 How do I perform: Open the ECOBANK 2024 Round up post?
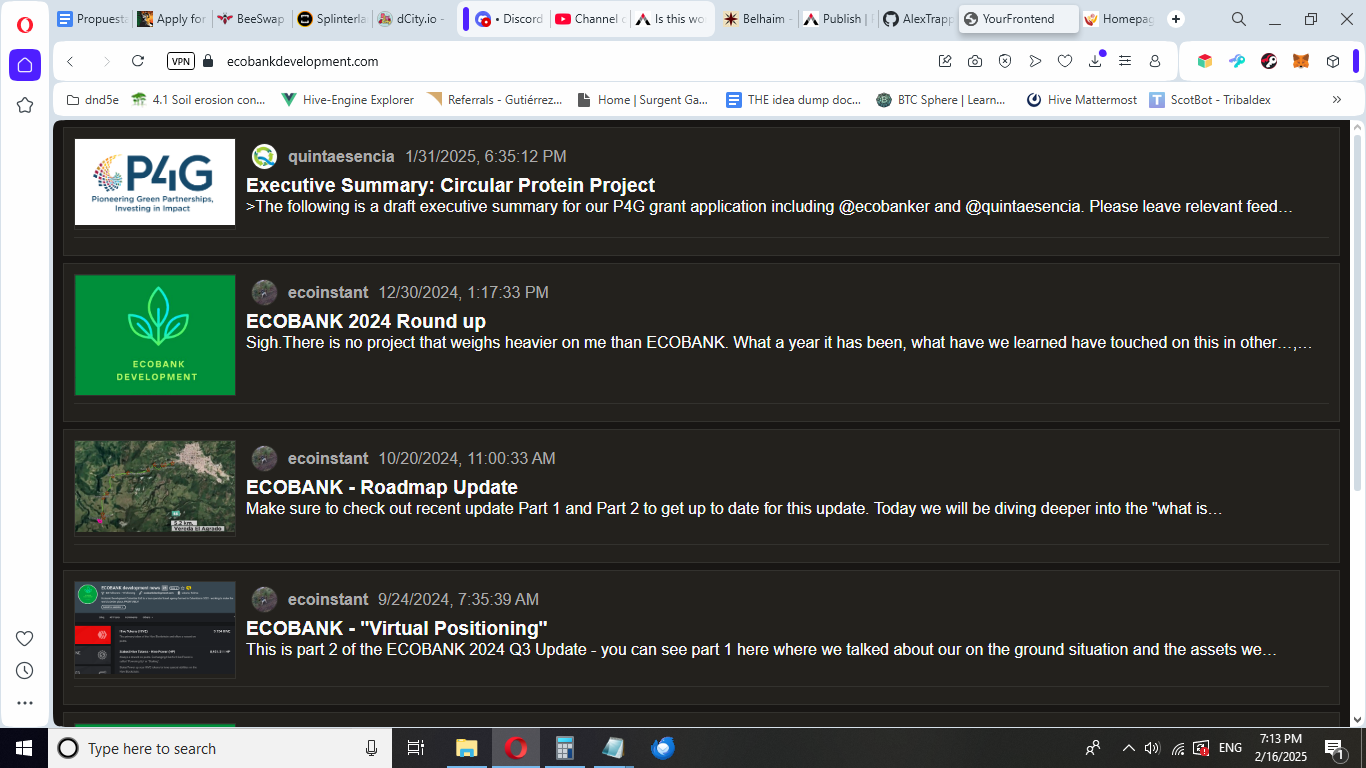[x=366, y=321]
